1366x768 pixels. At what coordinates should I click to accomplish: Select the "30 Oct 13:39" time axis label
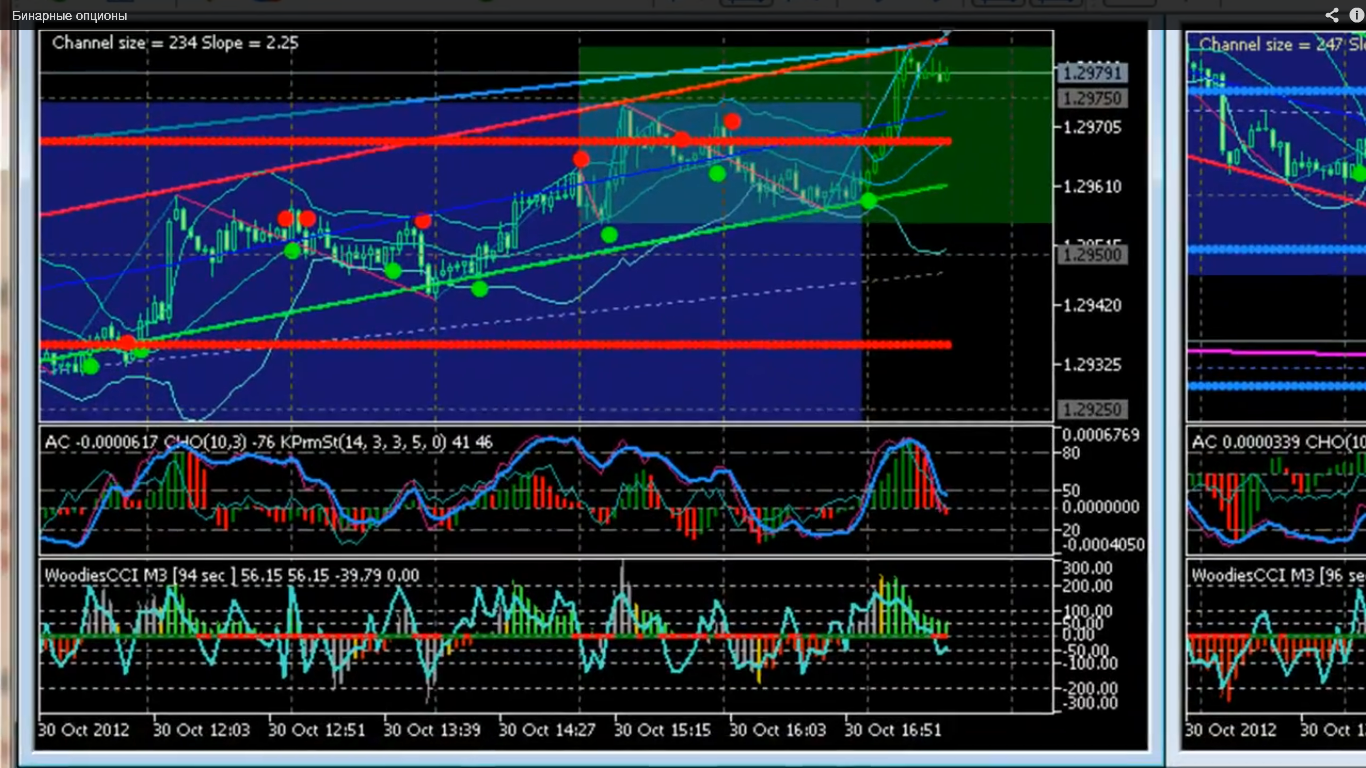433,730
